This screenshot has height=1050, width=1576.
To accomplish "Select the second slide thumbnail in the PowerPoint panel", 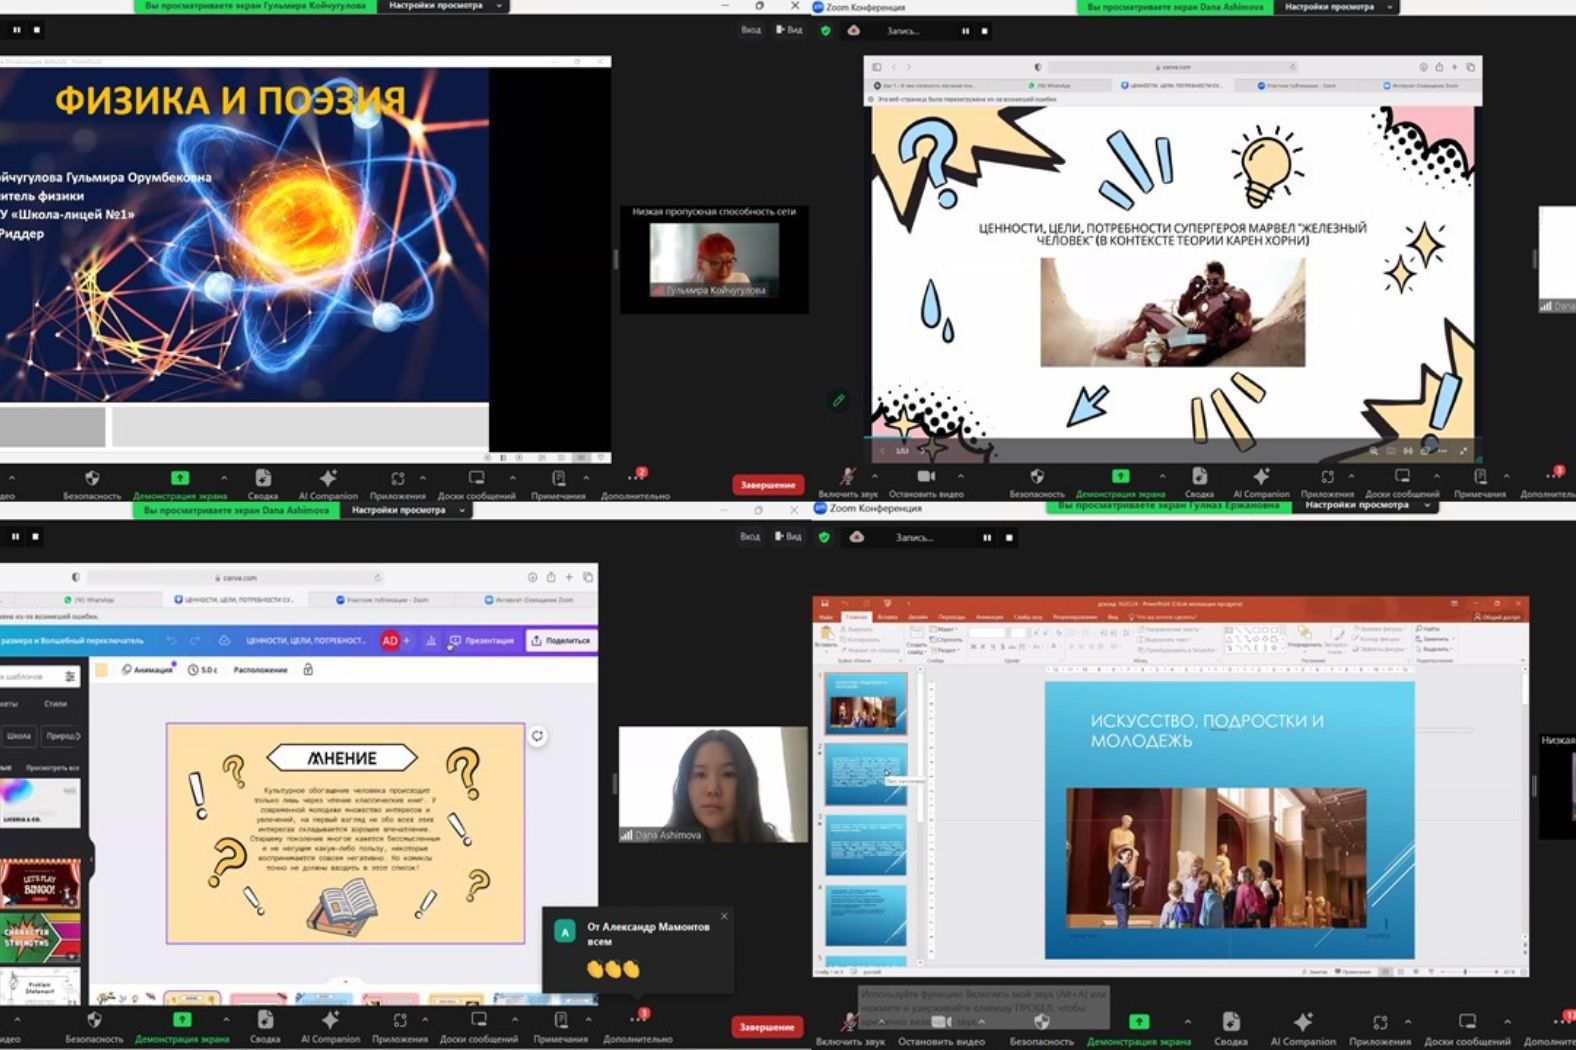I will [865, 773].
